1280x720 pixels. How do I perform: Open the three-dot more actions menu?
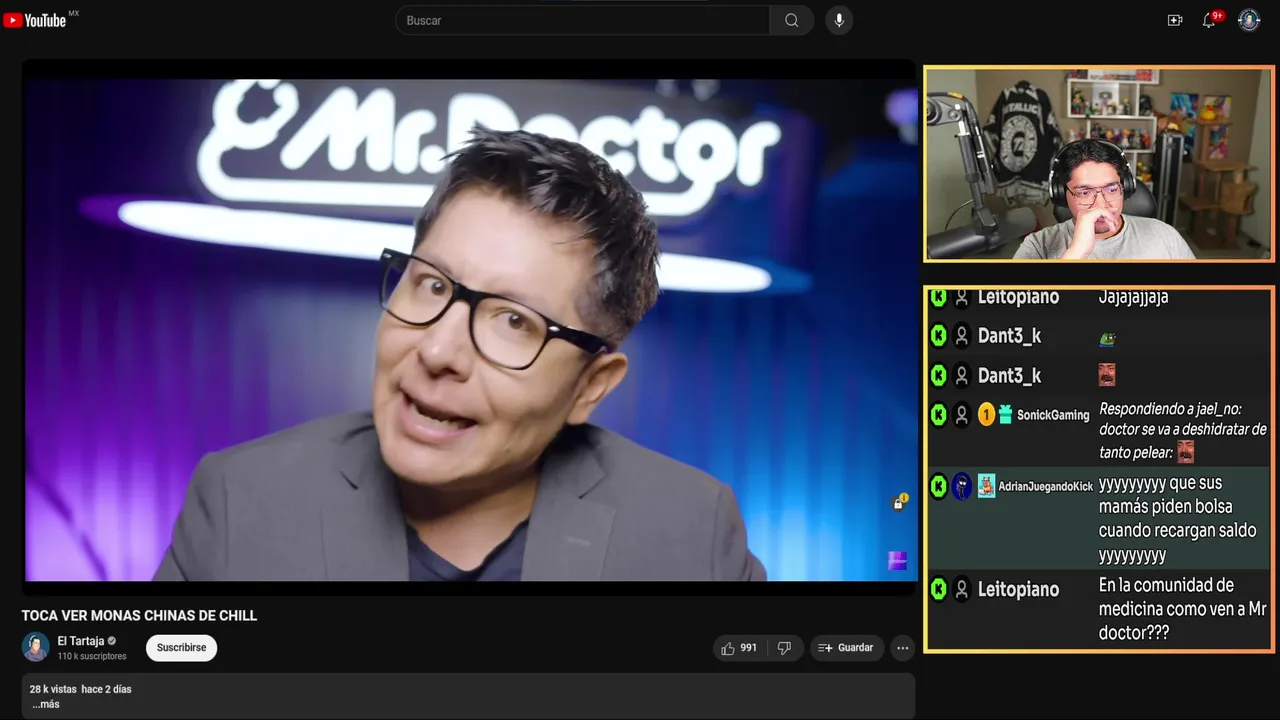pos(903,648)
